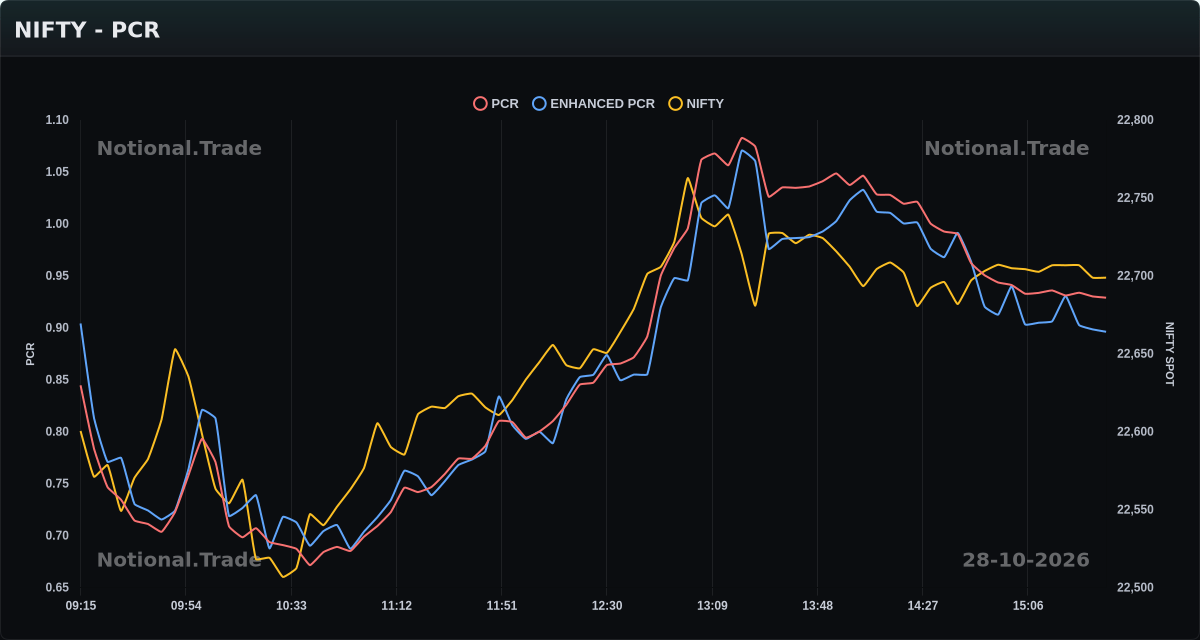Click the yellow NIFTY legend circle
The height and width of the screenshot is (640, 1200).
(x=675, y=103)
